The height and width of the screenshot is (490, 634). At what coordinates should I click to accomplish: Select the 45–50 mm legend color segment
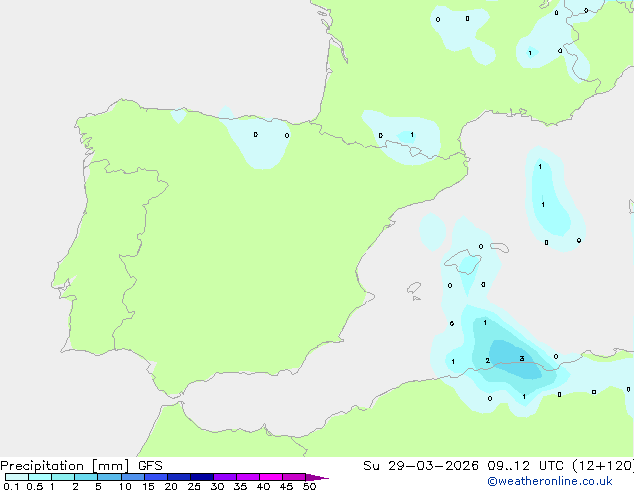pos(294,477)
